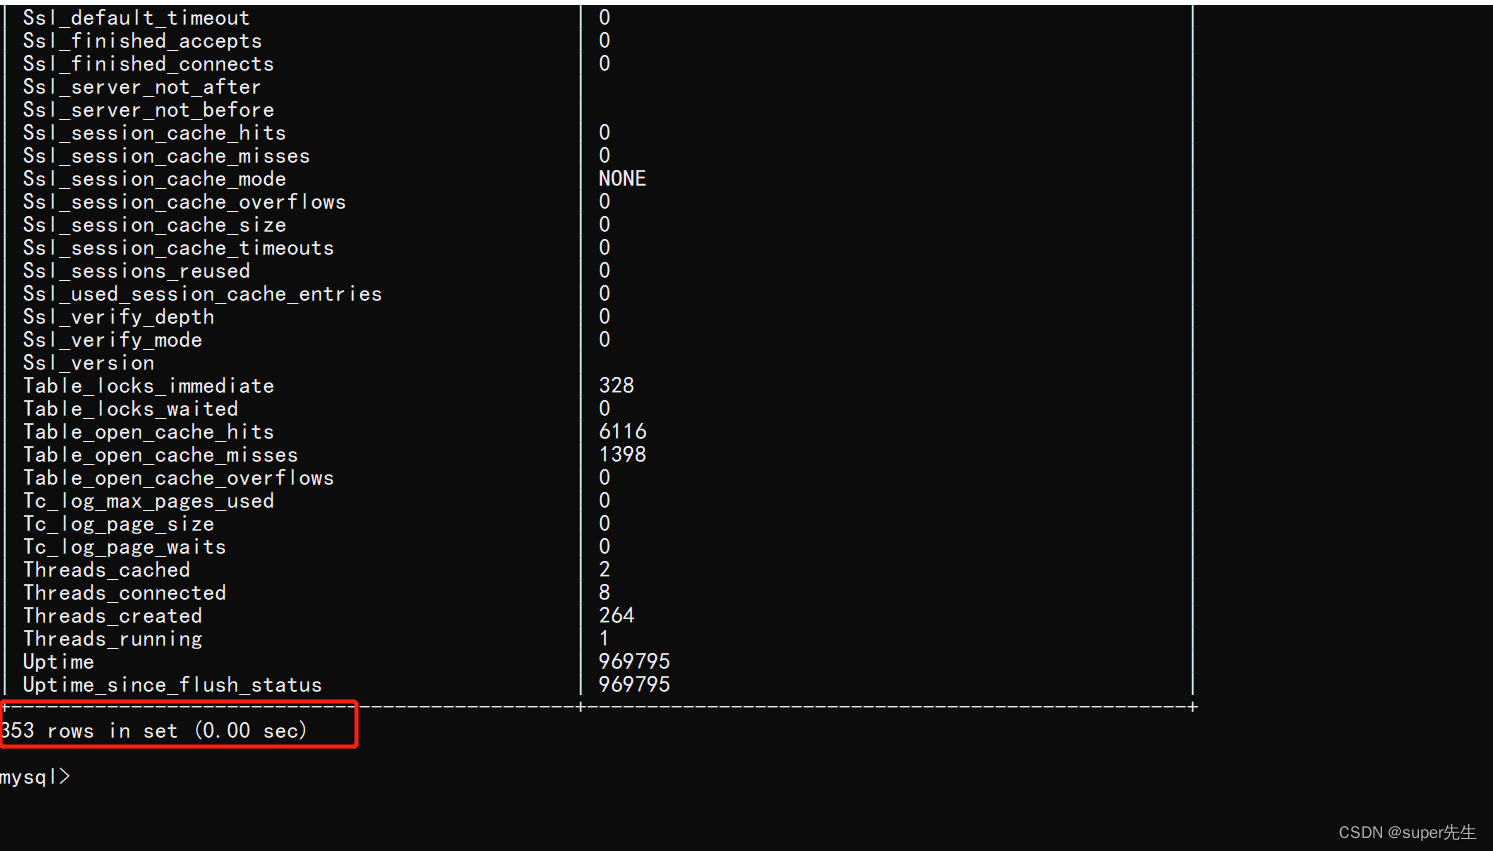Select Ssl_used_session_cache_entries text
Image resolution: width=1493 pixels, height=851 pixels.
(x=202, y=294)
